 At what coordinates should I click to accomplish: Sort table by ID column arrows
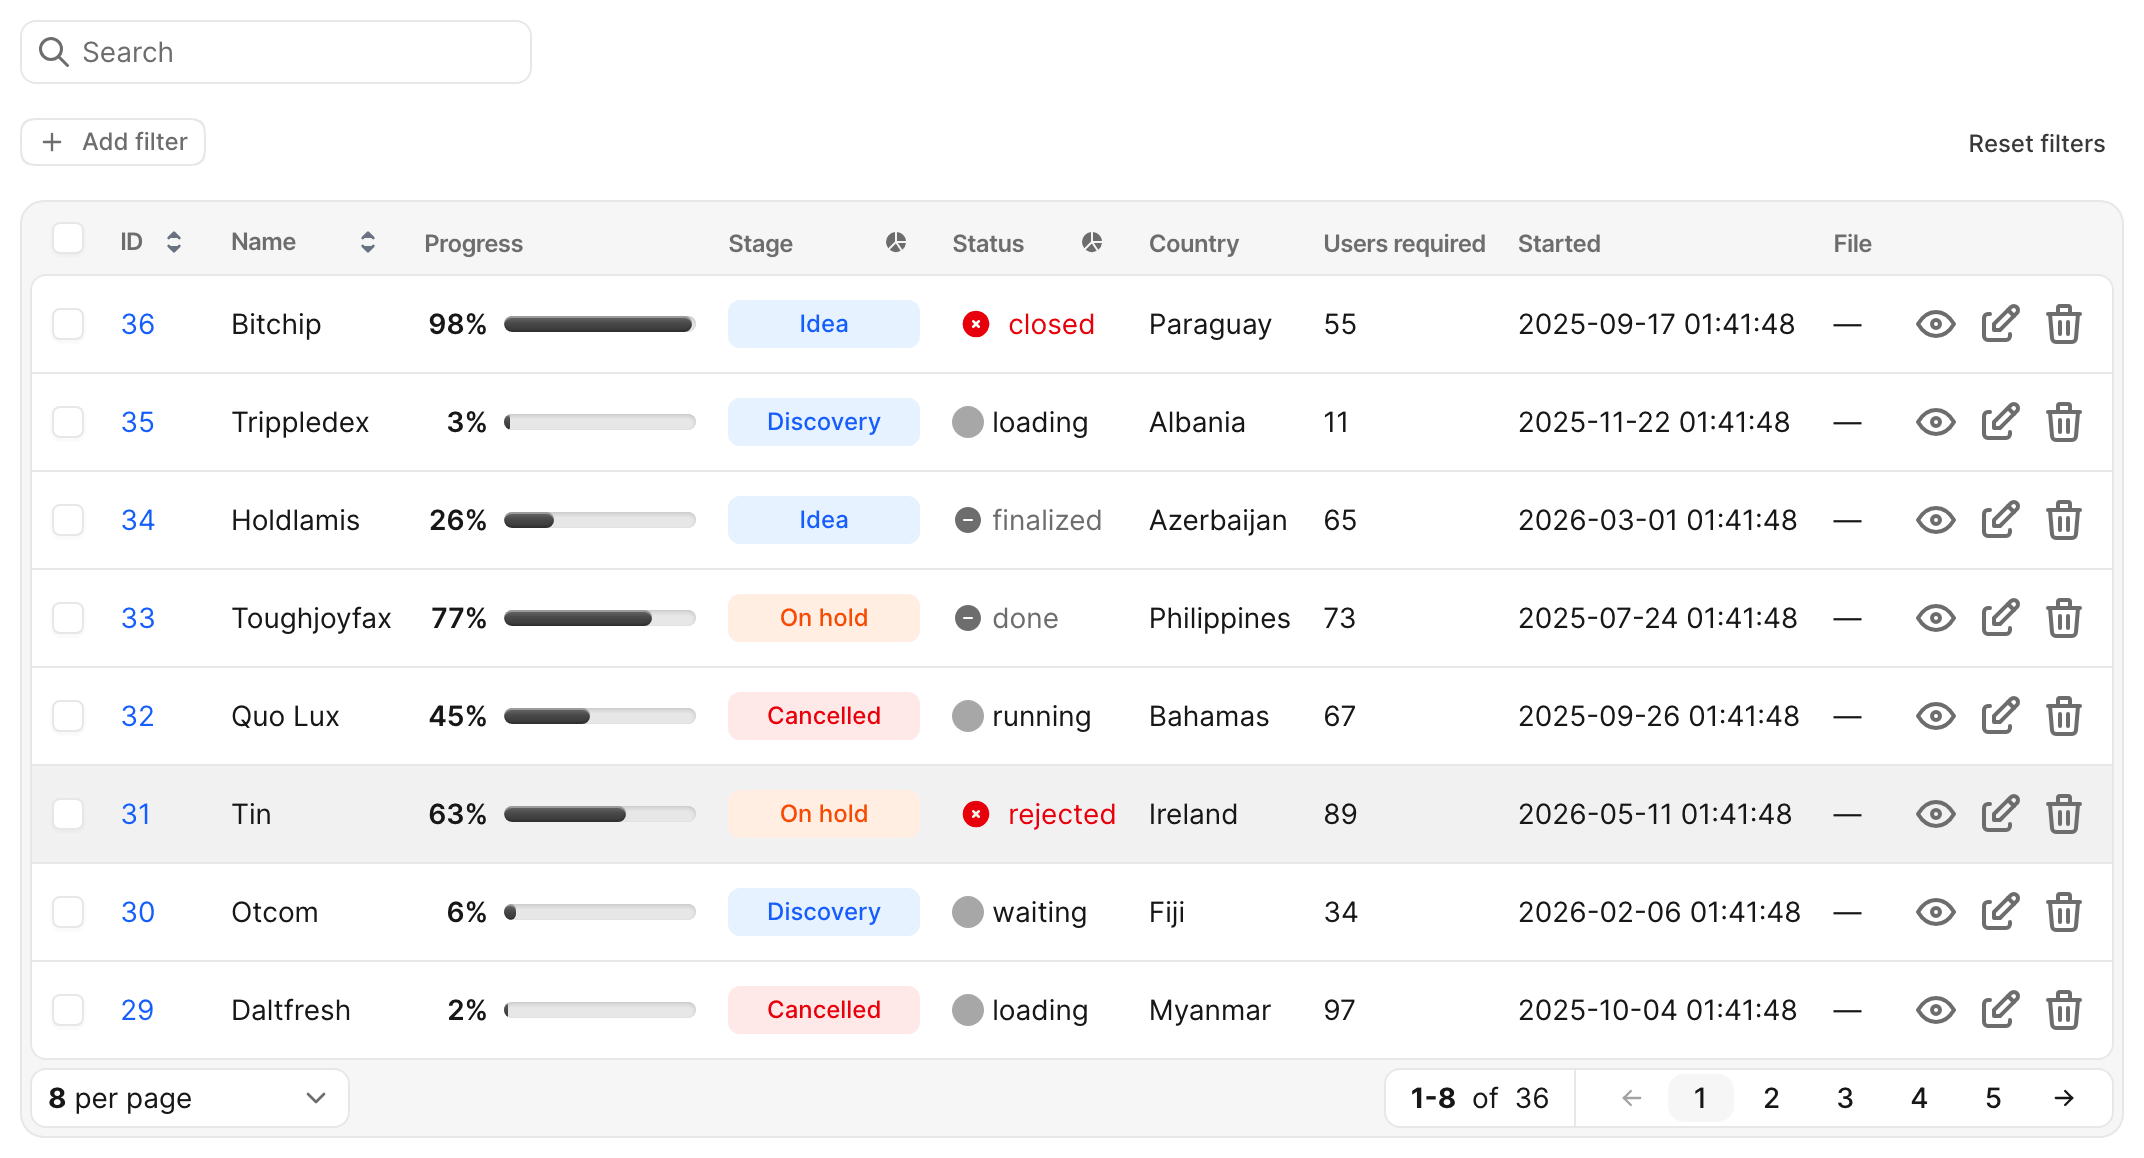tap(174, 242)
